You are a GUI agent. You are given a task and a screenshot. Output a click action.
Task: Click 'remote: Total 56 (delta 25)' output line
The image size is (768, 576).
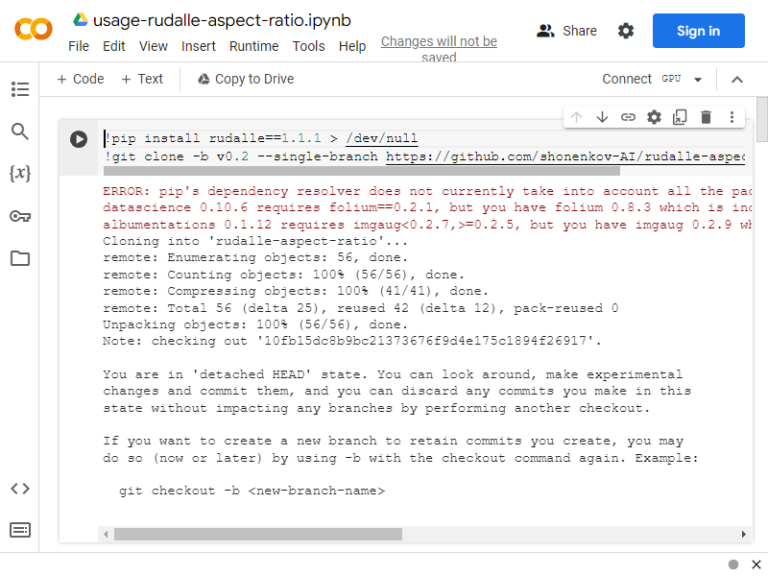click(360, 308)
